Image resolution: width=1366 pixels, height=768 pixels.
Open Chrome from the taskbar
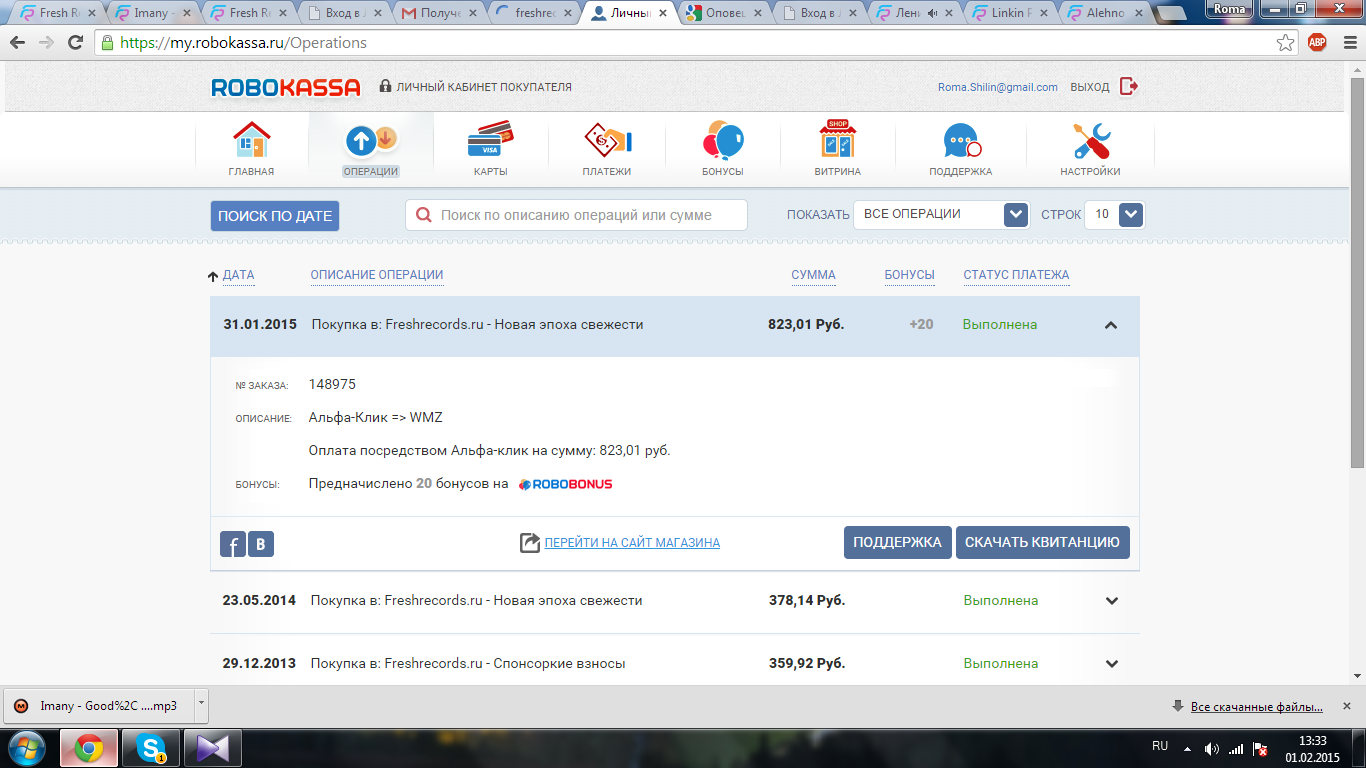pos(89,748)
